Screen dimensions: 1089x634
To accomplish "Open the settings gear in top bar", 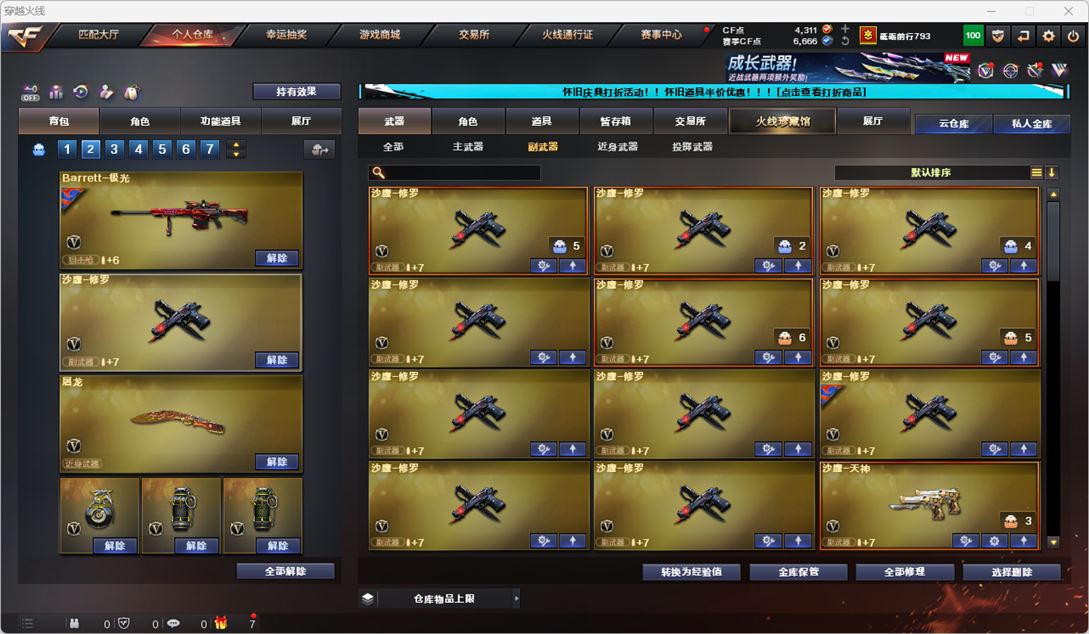I will coord(1048,36).
